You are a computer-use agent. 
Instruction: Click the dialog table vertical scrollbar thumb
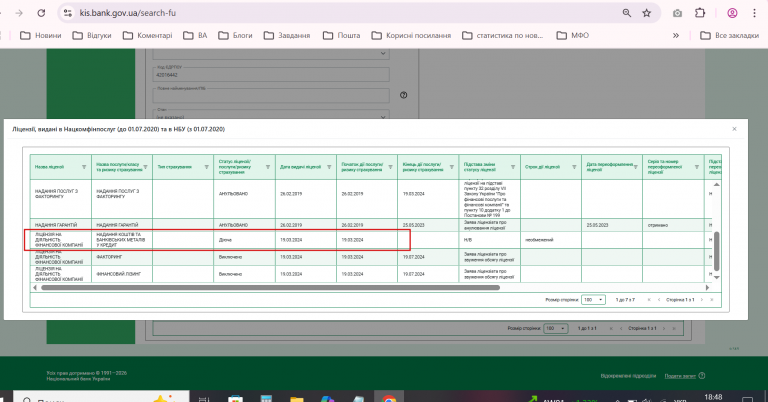click(717, 251)
